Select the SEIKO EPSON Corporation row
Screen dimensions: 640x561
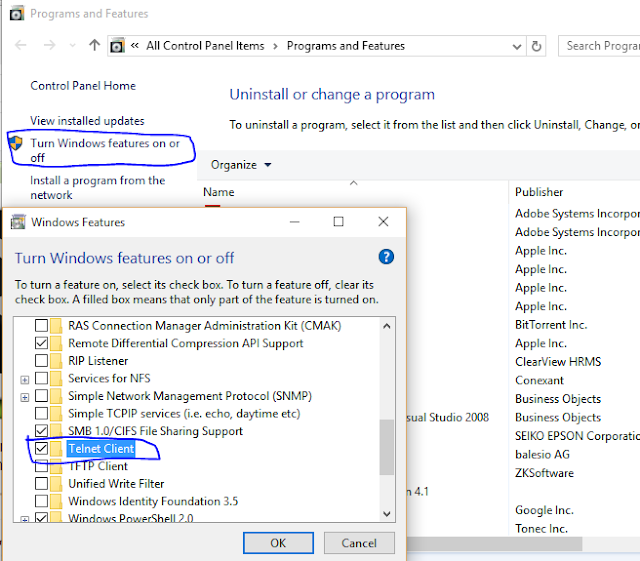click(x=577, y=436)
